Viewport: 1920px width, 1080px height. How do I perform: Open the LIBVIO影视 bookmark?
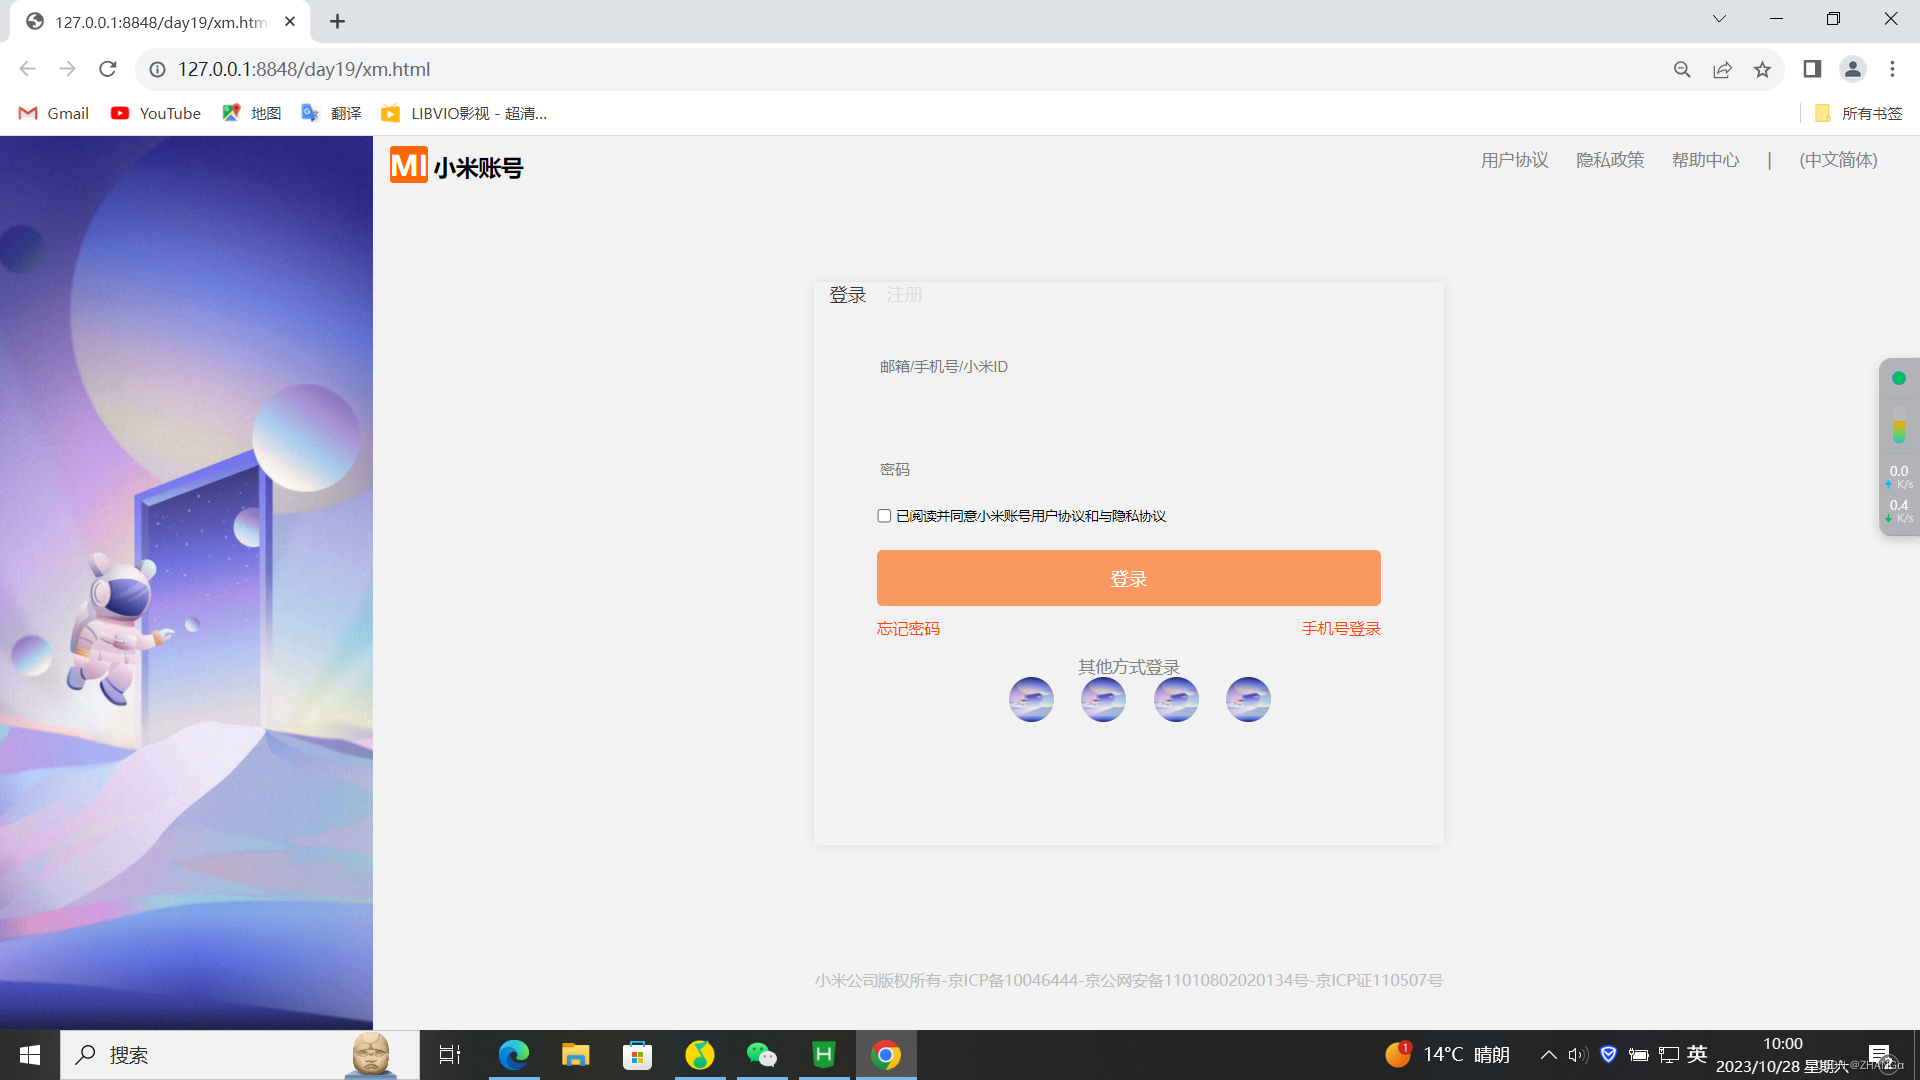pyautogui.click(x=464, y=113)
